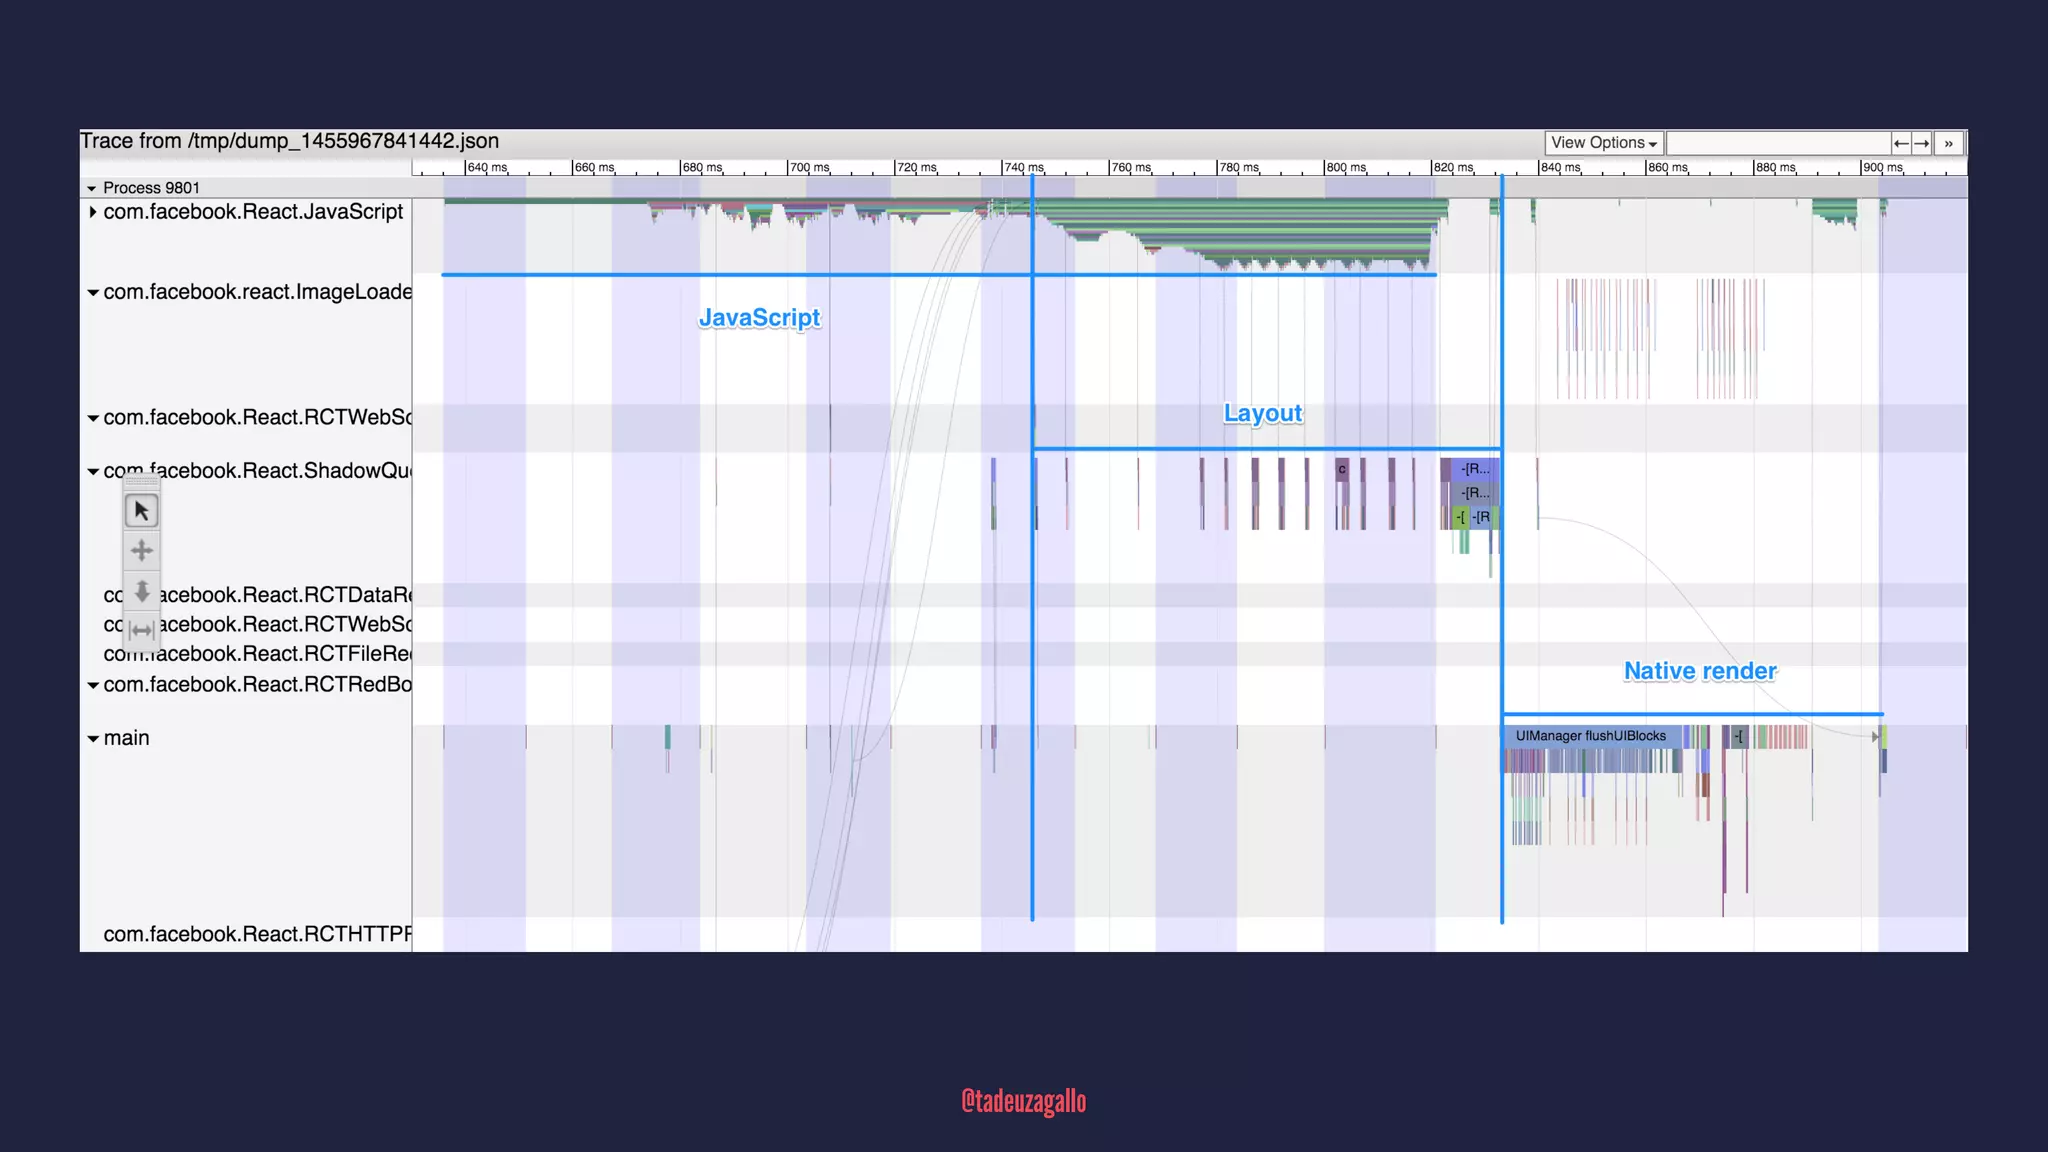Select the UIManager flushUIBlocks slice
Screen dimensions: 2048x1152
click(x=1590, y=736)
